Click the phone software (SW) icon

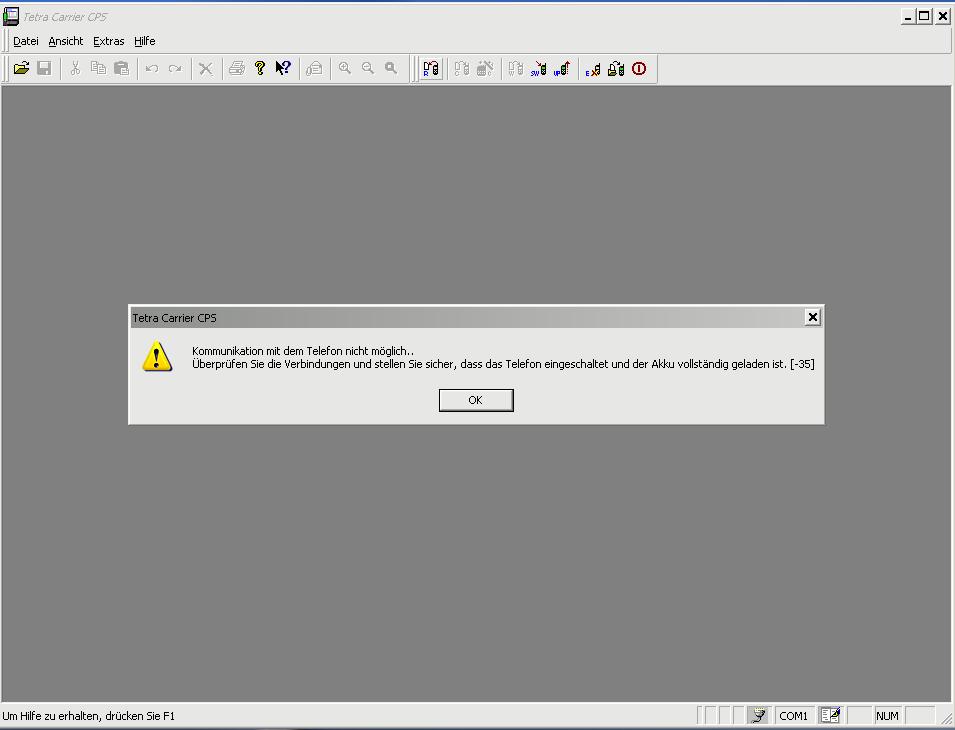click(x=538, y=69)
